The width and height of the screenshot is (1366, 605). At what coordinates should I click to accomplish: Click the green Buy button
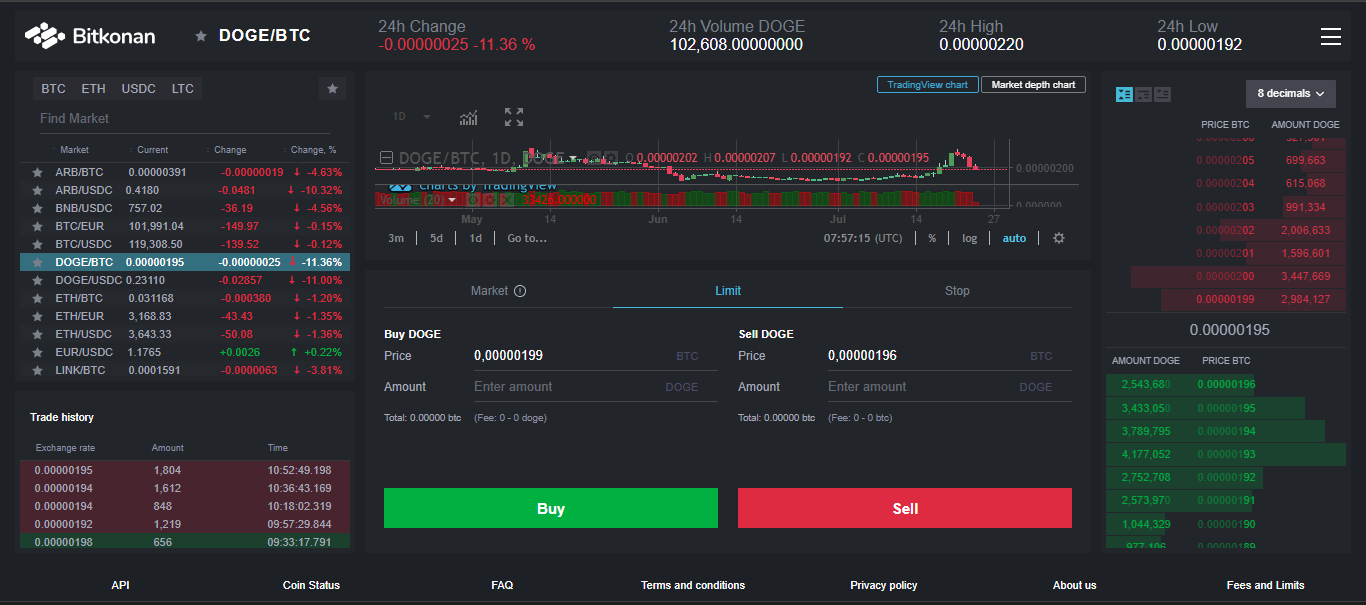[x=551, y=508]
